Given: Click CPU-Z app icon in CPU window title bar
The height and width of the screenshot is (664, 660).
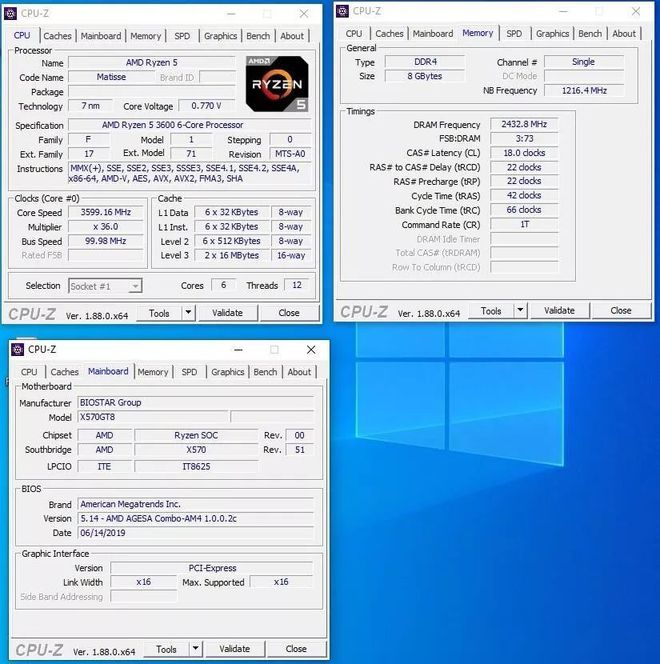Looking at the screenshot, I should [x=10, y=14].
